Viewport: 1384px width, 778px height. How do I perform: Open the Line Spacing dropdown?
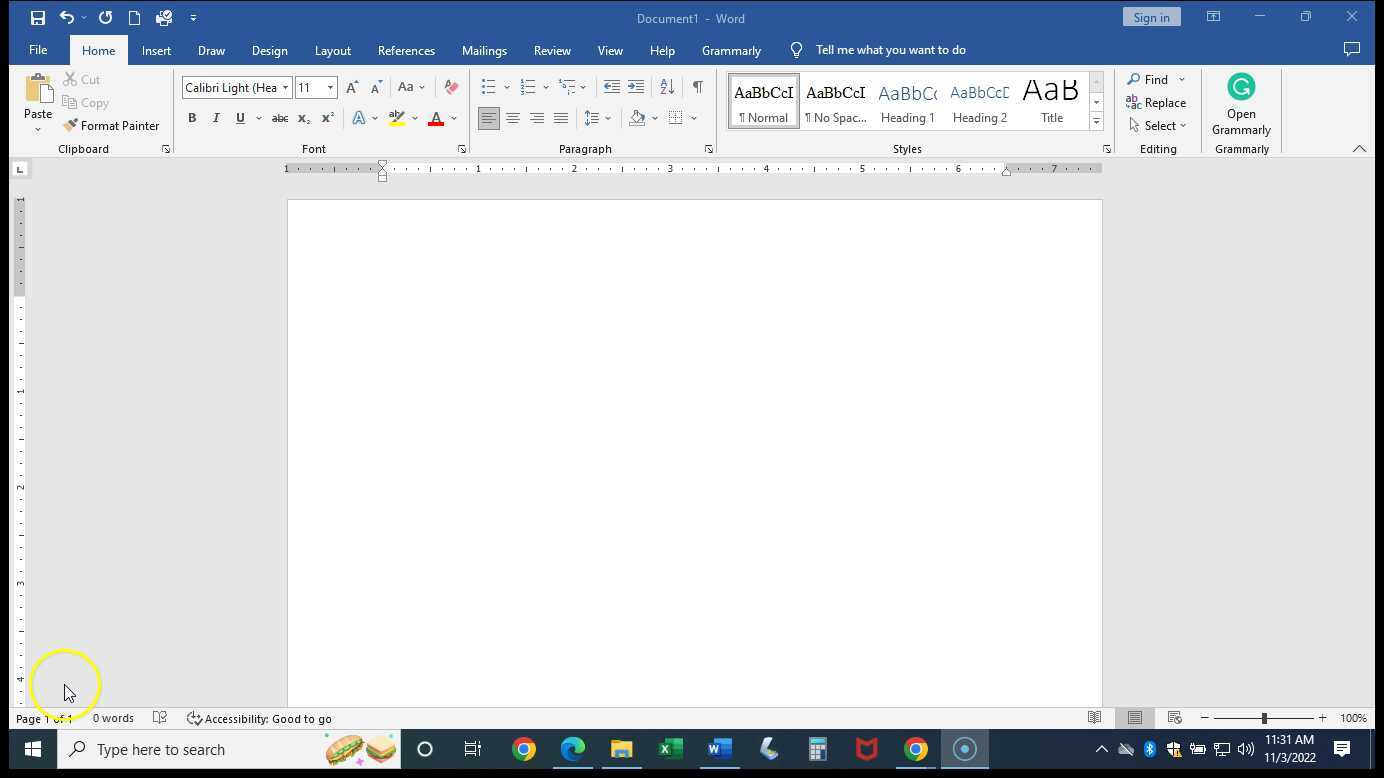coord(610,118)
